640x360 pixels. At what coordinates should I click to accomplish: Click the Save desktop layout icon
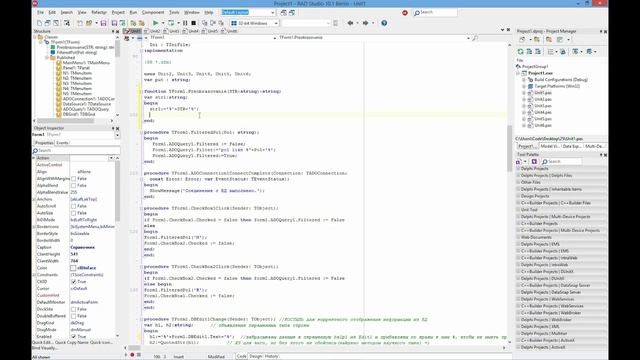(283, 13)
